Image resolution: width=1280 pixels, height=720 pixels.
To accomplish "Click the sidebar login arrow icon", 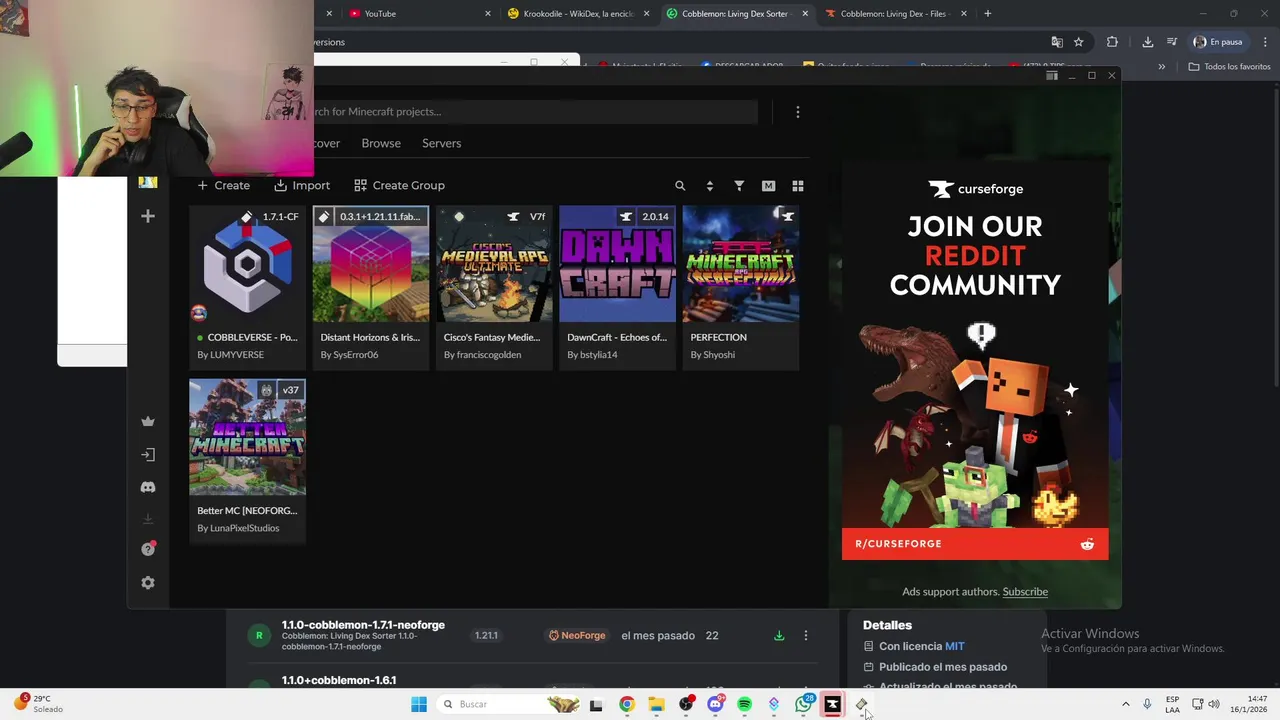I will tap(148, 454).
